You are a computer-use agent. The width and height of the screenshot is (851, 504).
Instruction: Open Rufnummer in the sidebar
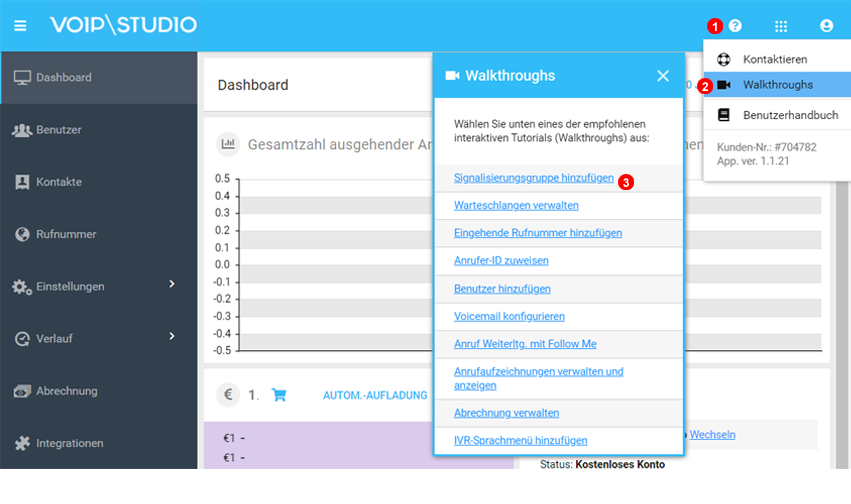[x=66, y=234]
